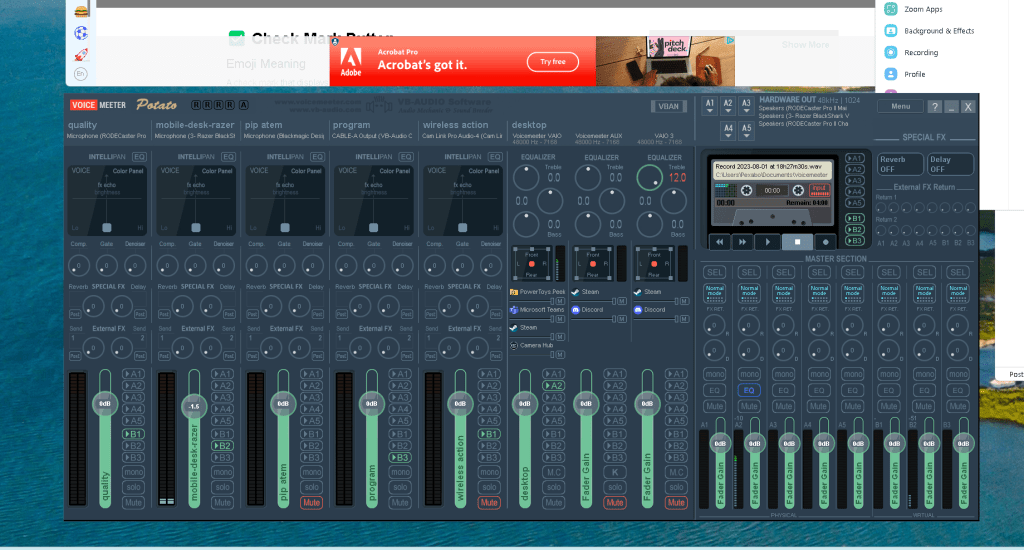The height and width of the screenshot is (550, 1024).
Task: Toggle B2 routing on mobile-desk-razer strip
Action: [x=222, y=445]
